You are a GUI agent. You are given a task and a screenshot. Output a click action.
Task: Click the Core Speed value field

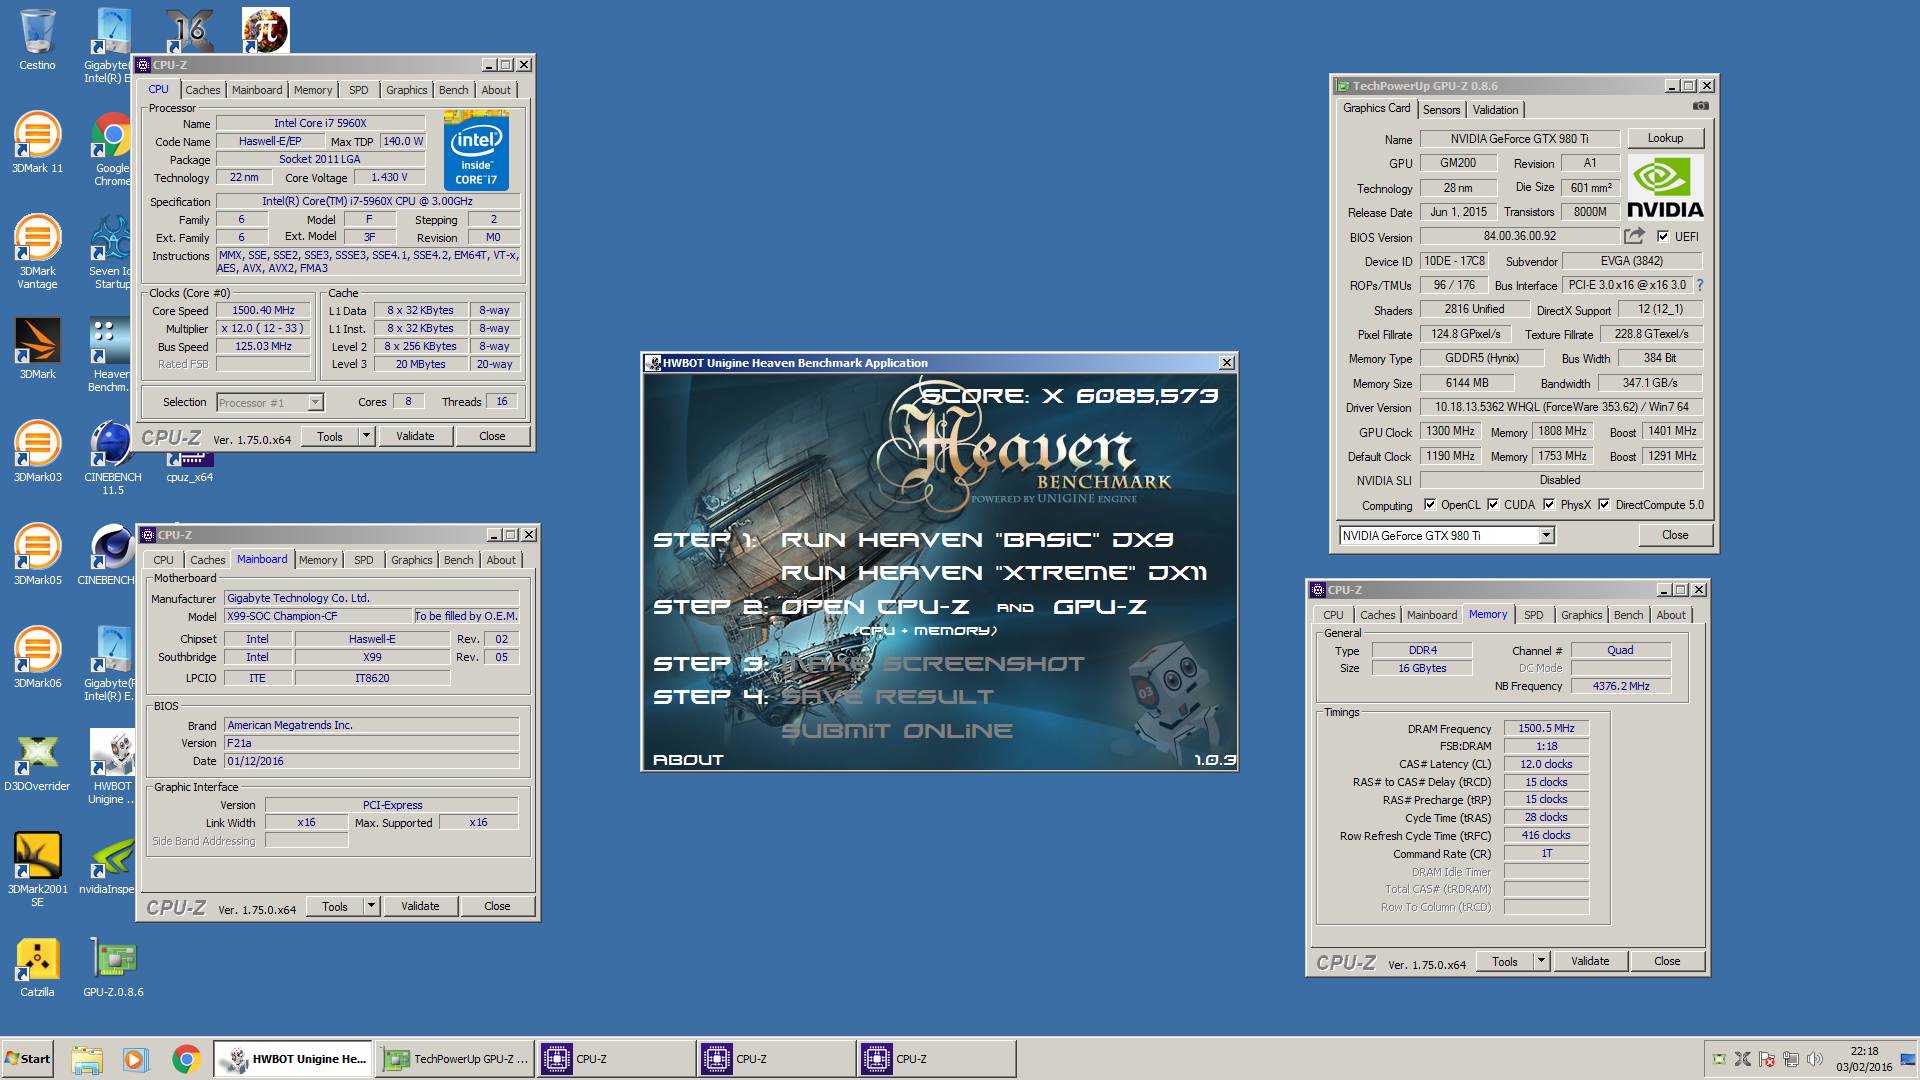(263, 310)
